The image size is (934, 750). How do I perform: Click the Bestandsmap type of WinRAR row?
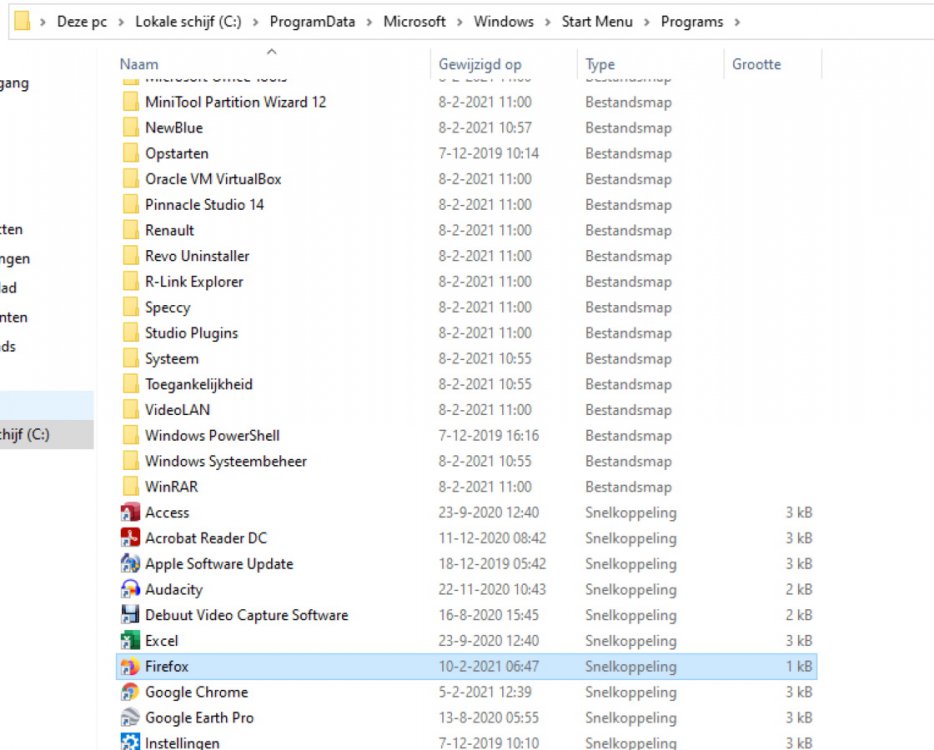[x=628, y=487]
